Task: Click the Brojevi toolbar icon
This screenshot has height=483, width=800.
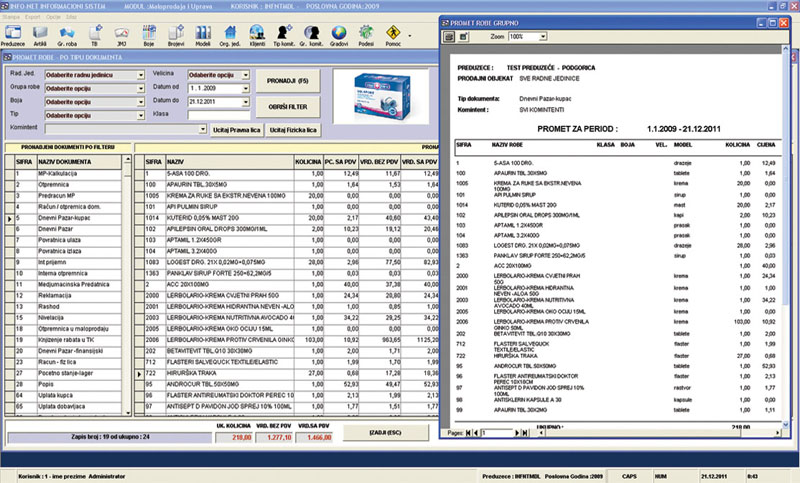Action: click(x=176, y=36)
